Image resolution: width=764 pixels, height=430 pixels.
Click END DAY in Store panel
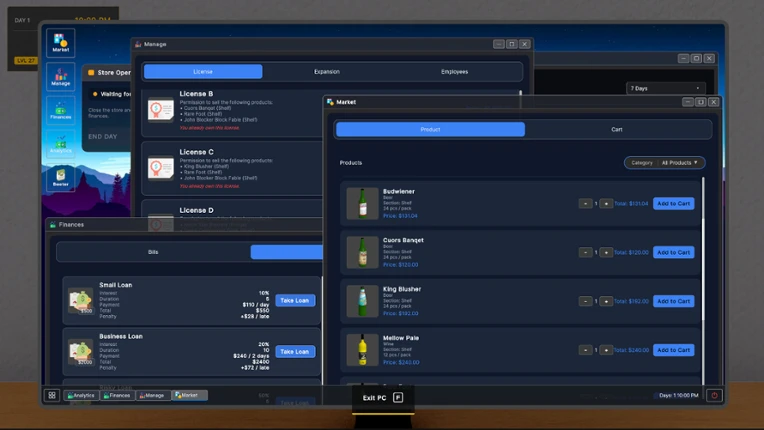point(103,137)
